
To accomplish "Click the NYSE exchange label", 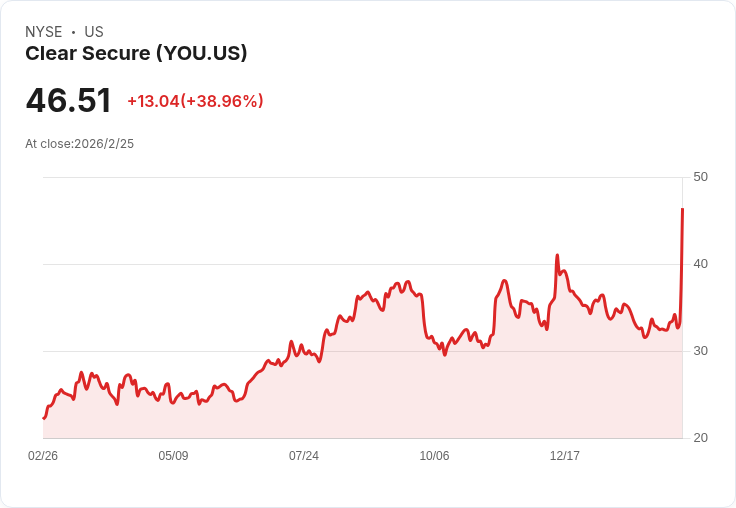I will coord(44,32).
